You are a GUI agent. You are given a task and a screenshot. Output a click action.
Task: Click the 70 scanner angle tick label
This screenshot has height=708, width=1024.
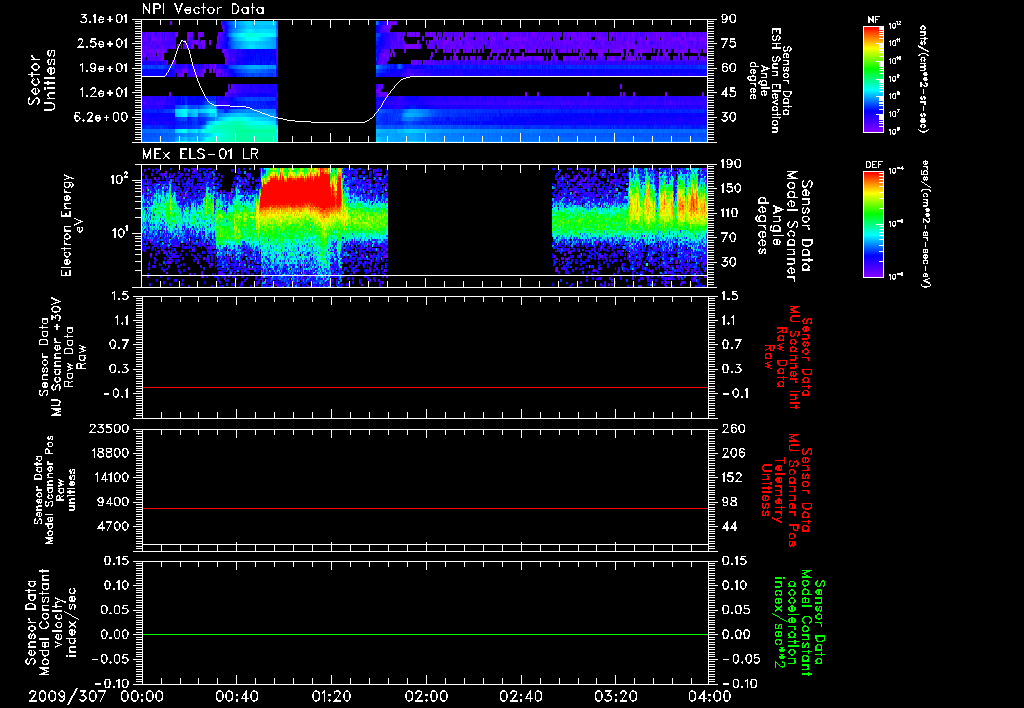click(x=729, y=238)
